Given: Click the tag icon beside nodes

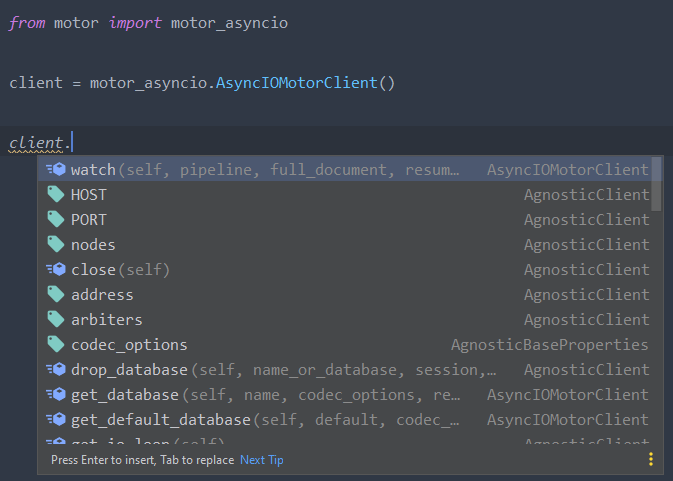Looking at the screenshot, I should (56, 244).
